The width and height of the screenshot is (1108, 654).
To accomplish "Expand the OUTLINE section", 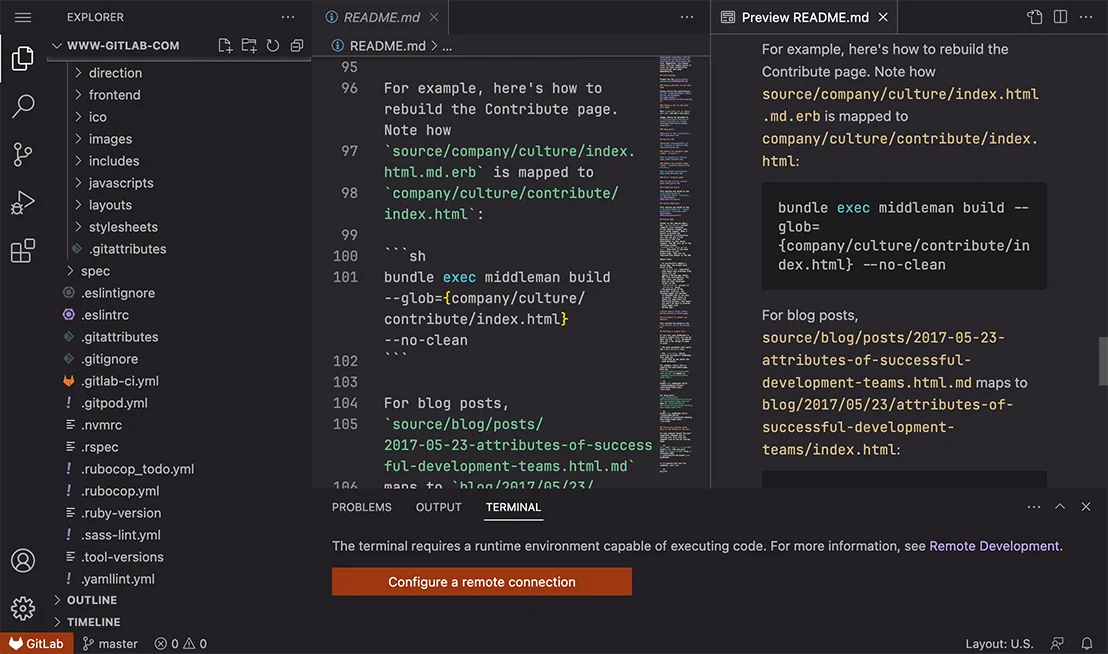I will pyautogui.click(x=91, y=600).
